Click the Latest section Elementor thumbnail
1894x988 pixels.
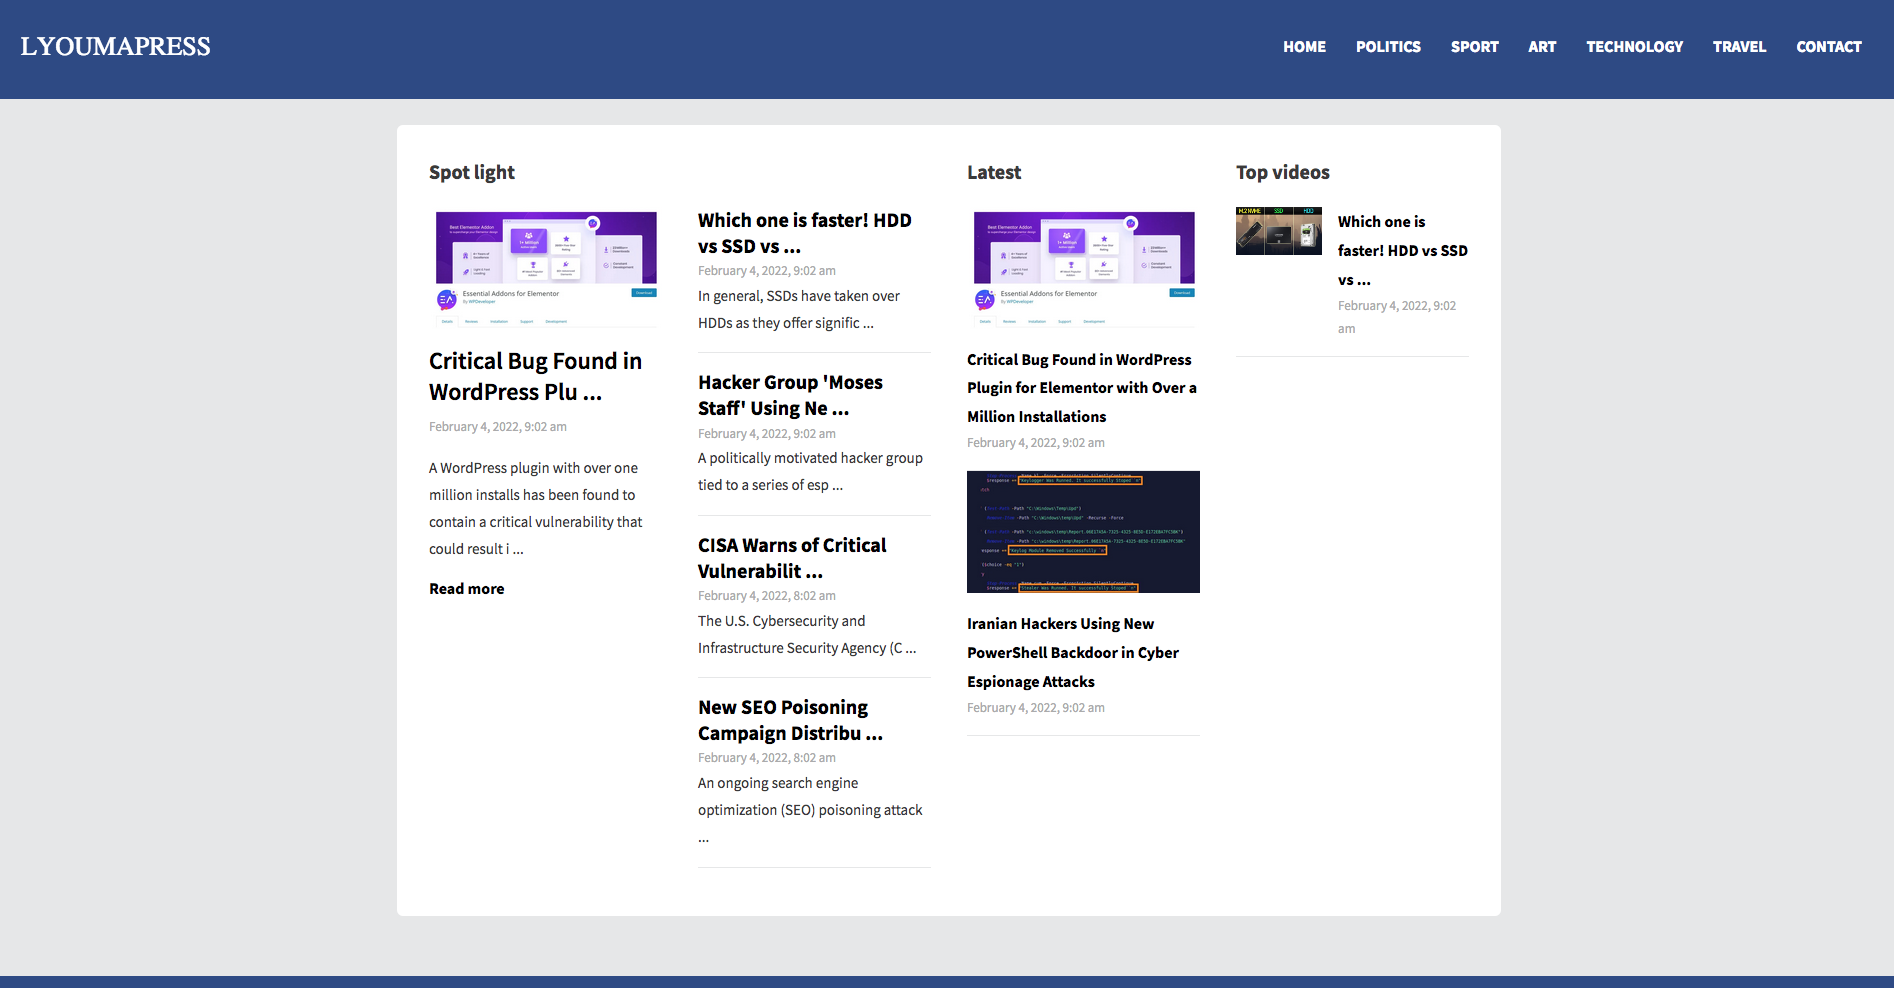(1084, 269)
